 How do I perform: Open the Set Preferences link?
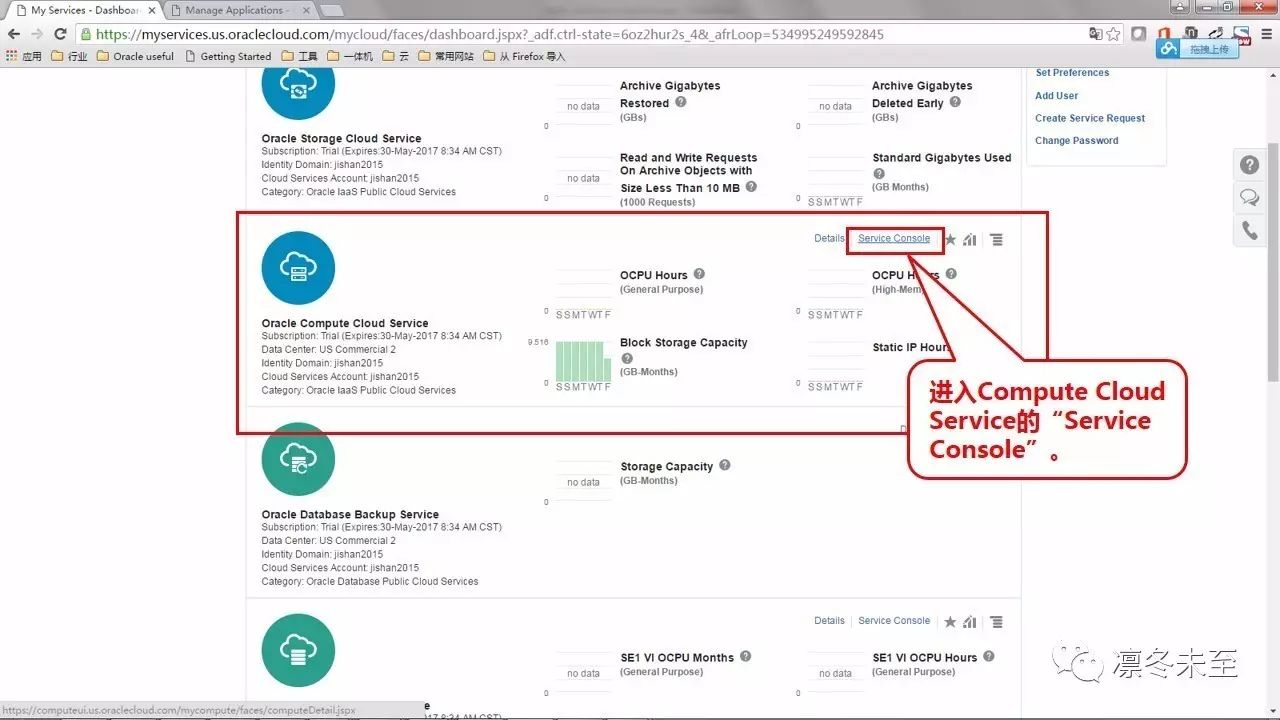pyautogui.click(x=1072, y=73)
